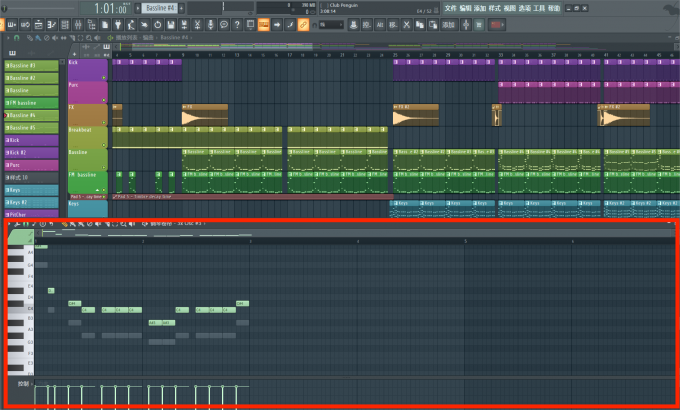
Task: Toggle playlist magnet snap icon
Action: pos(17,38)
